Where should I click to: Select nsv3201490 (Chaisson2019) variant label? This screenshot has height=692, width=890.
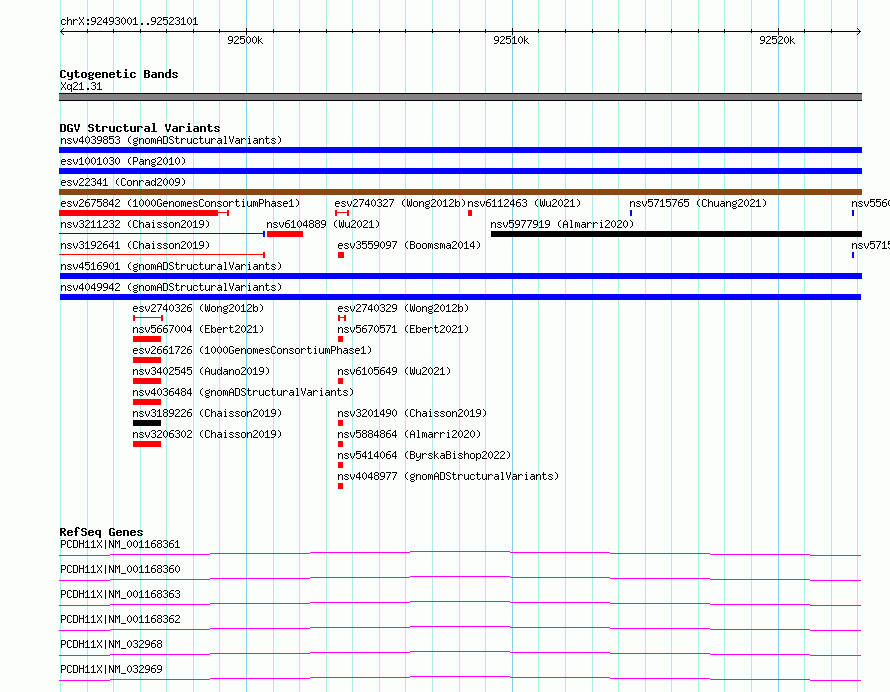[413, 413]
